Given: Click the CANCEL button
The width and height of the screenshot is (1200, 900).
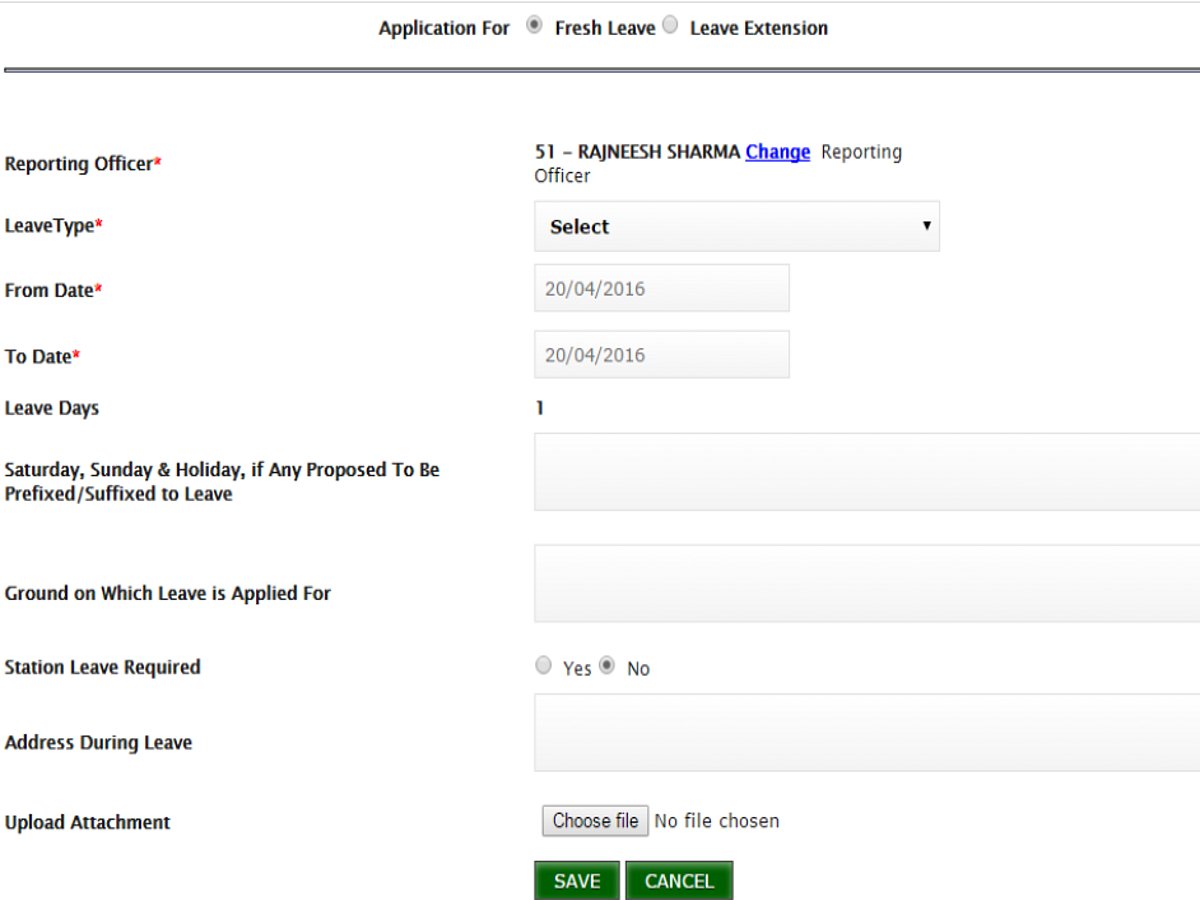Looking at the screenshot, I should (679, 880).
